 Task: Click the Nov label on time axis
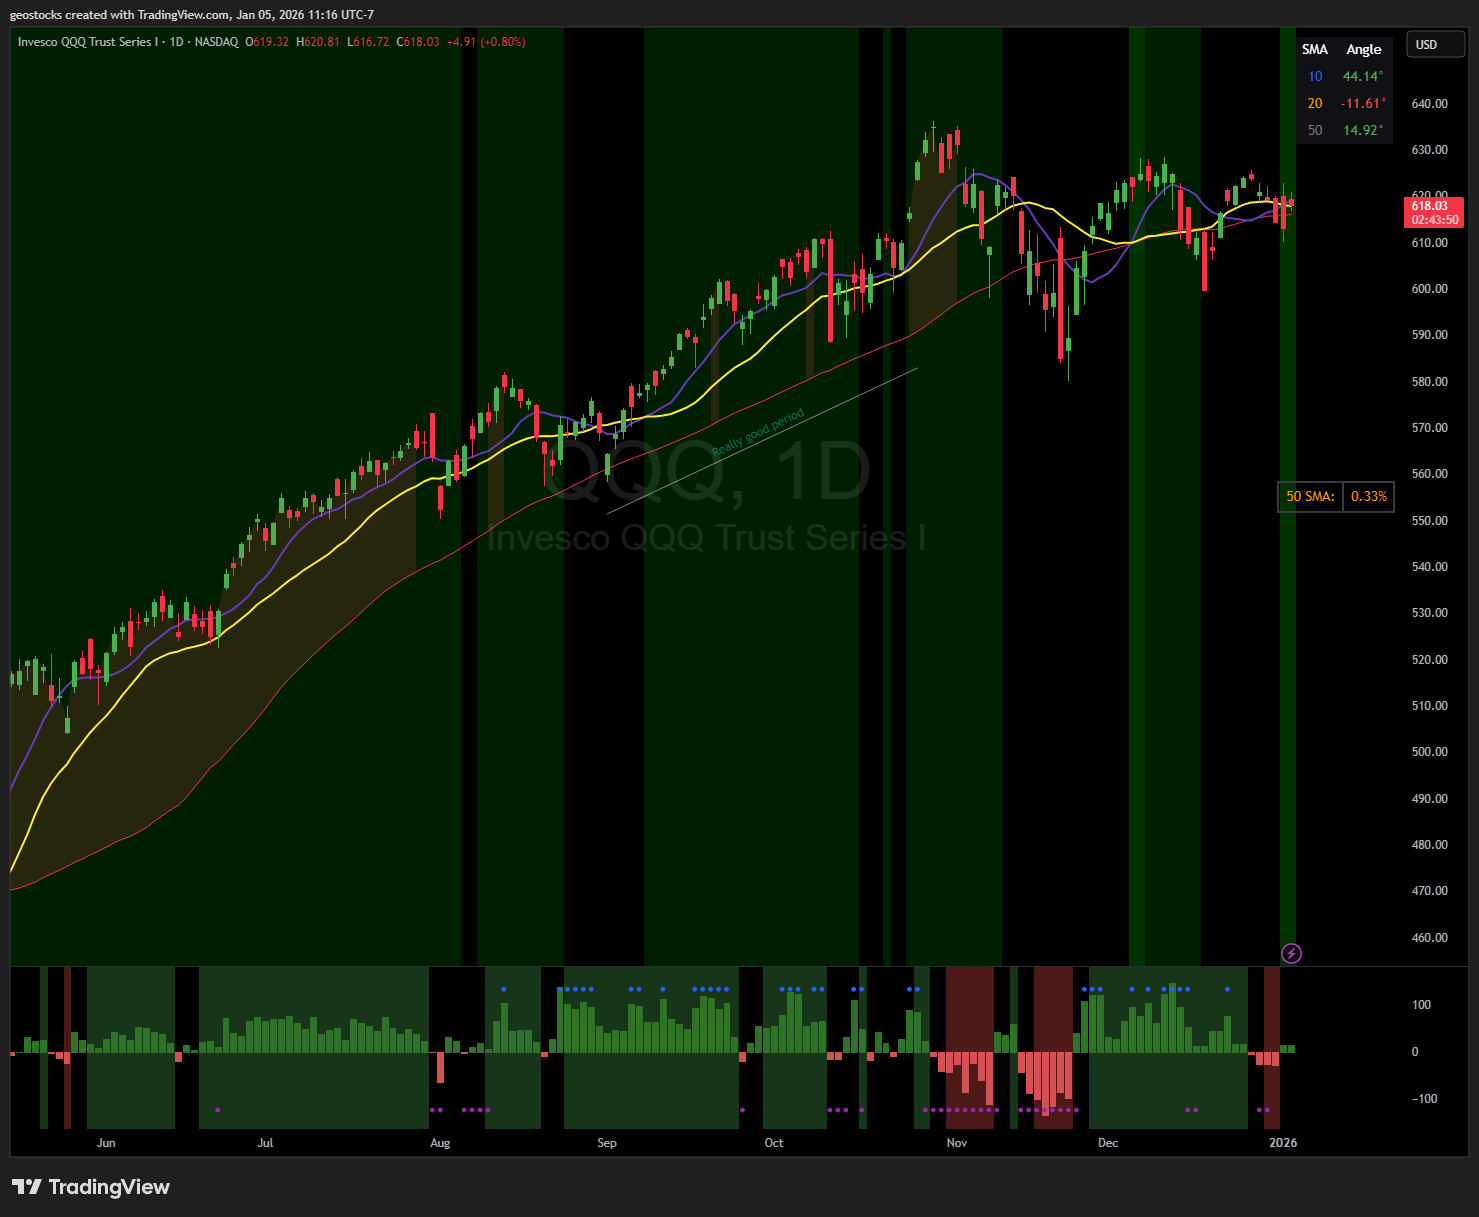[957, 1143]
